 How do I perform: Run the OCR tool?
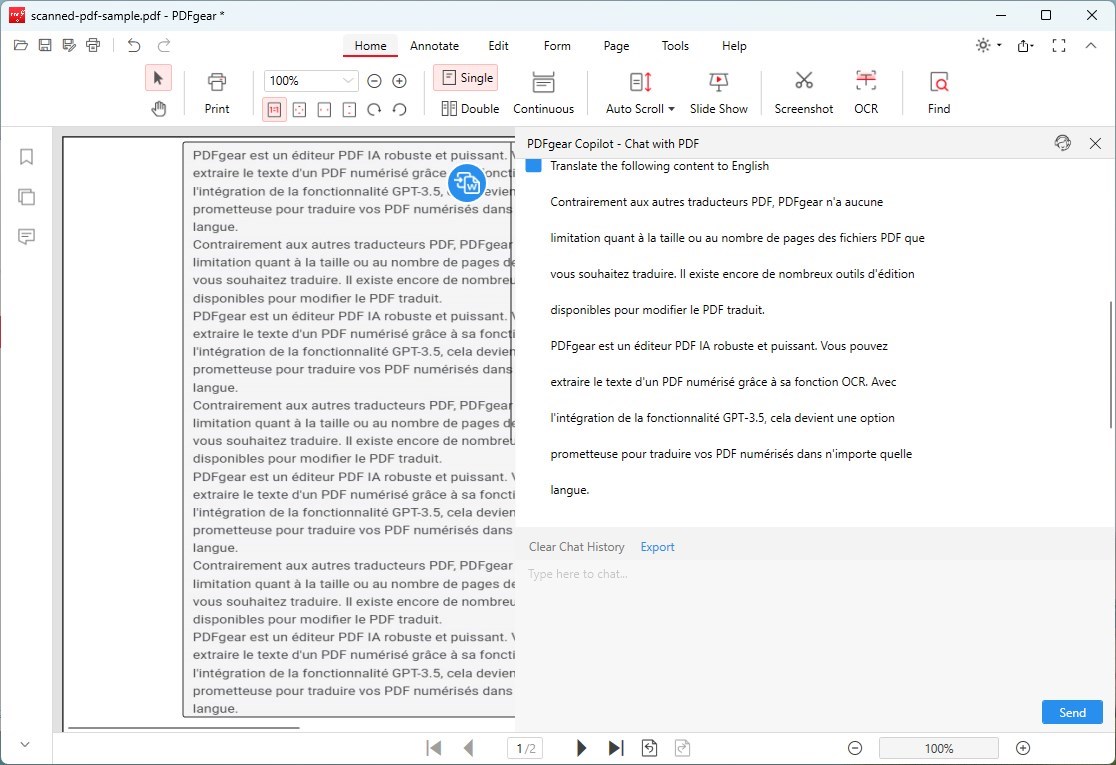(865, 93)
